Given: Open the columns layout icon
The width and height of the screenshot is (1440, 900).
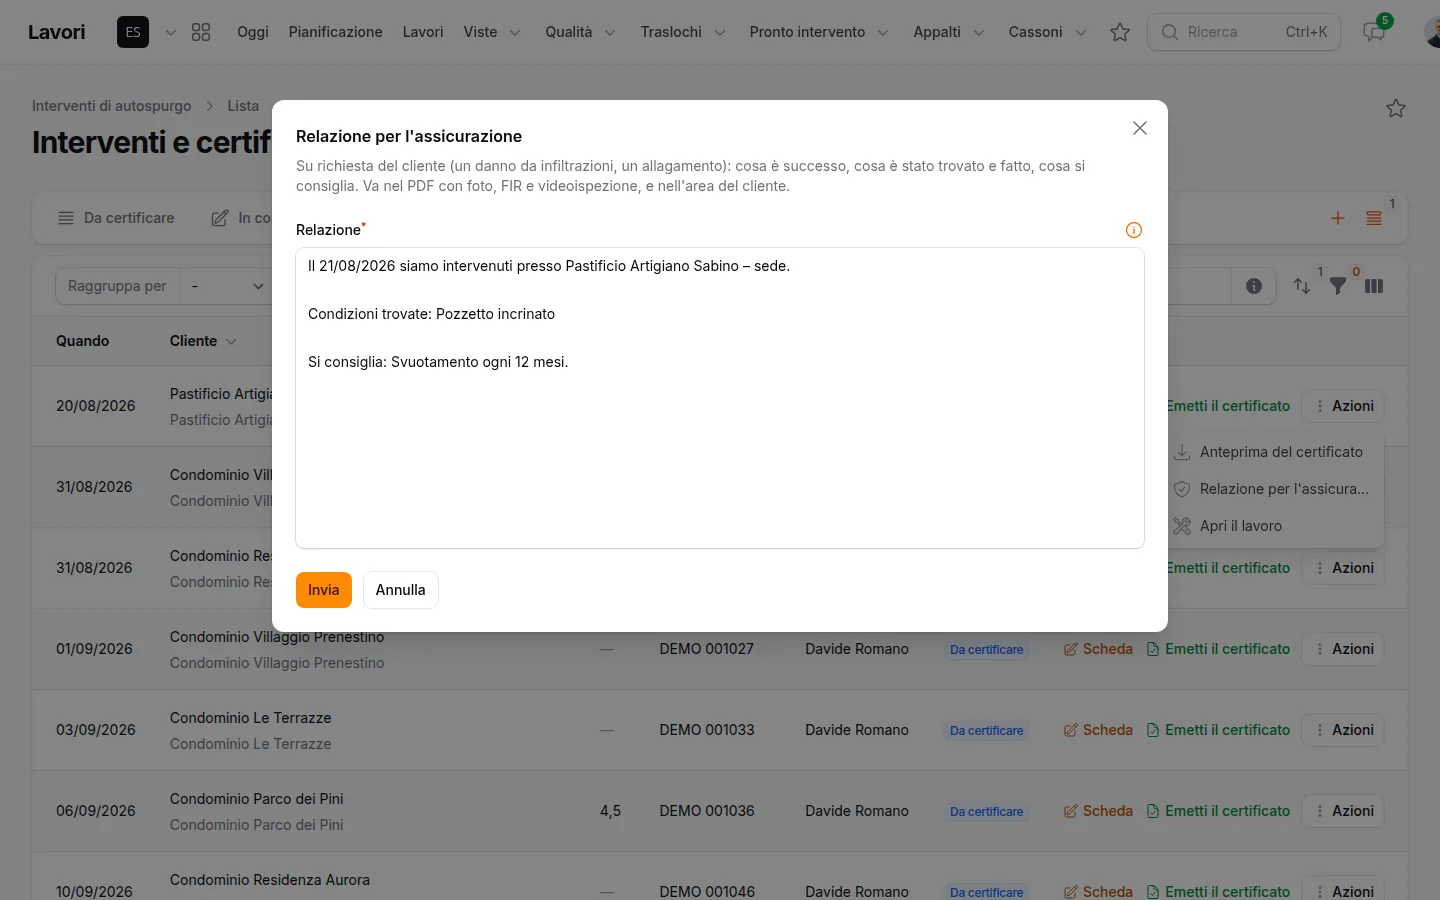Looking at the screenshot, I should 1374,286.
